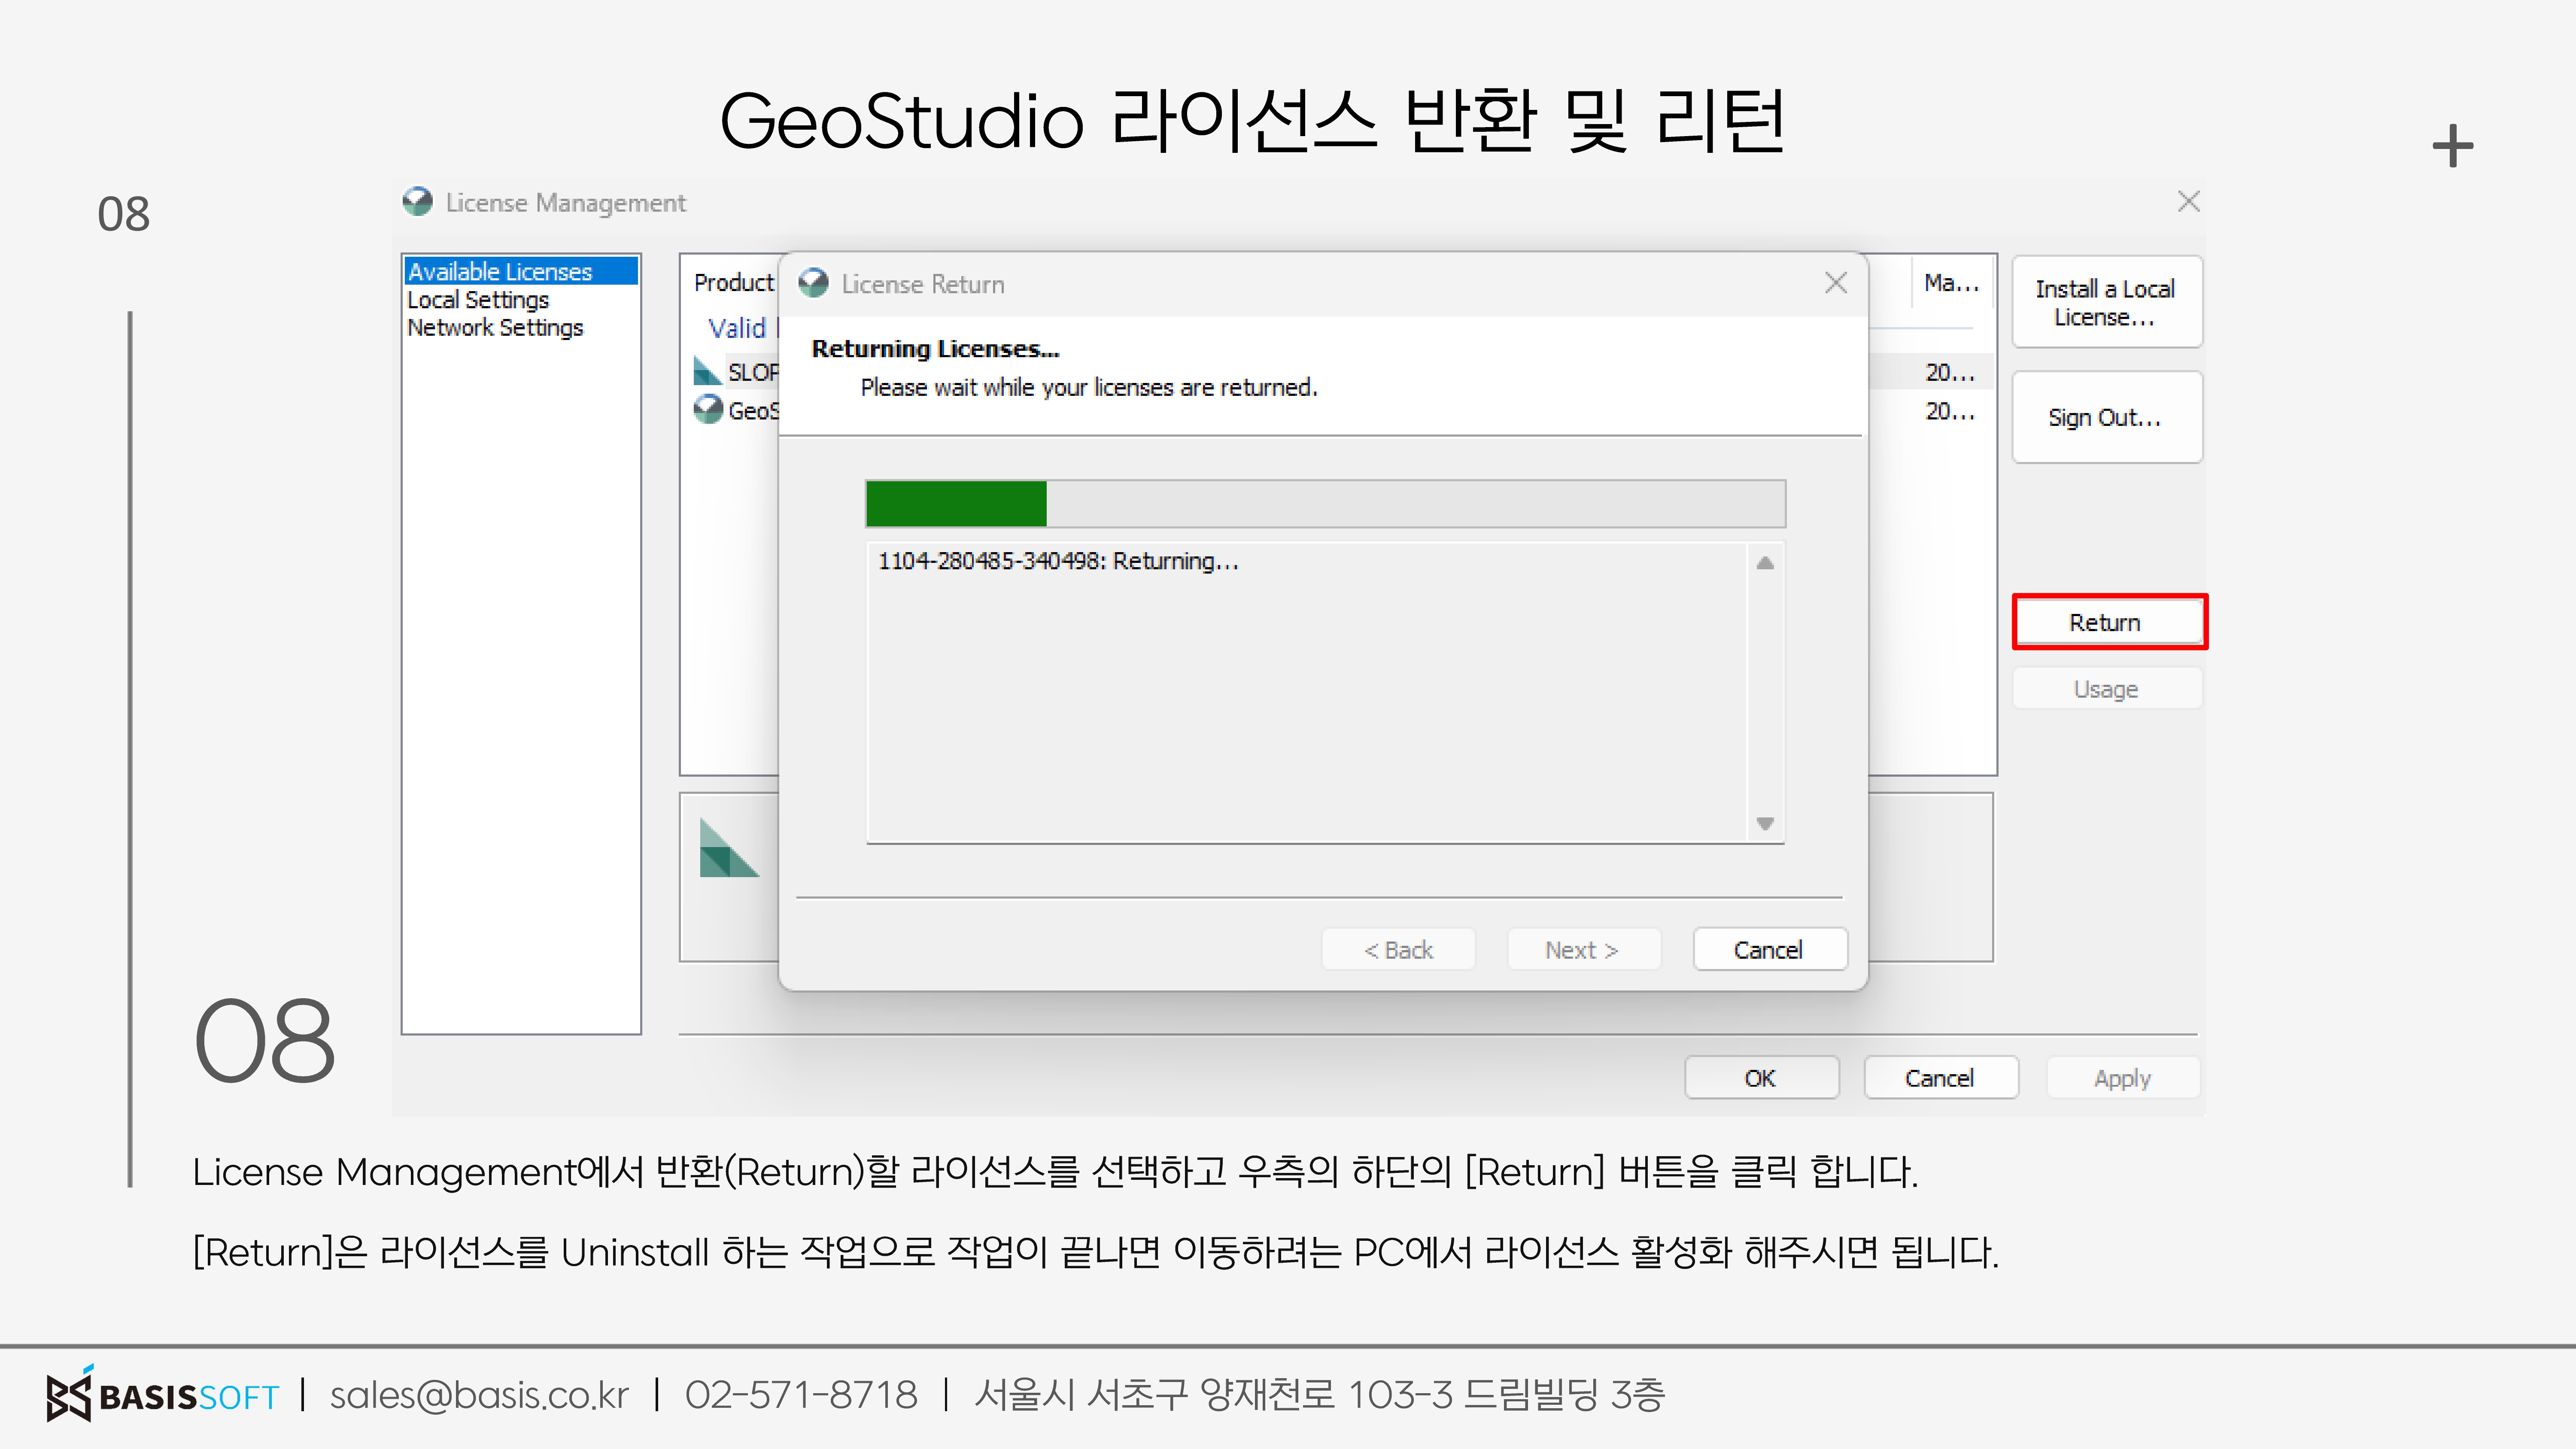Select the SLOPE product triangle icon
The height and width of the screenshot is (1449, 2576).
pyautogui.click(x=707, y=371)
